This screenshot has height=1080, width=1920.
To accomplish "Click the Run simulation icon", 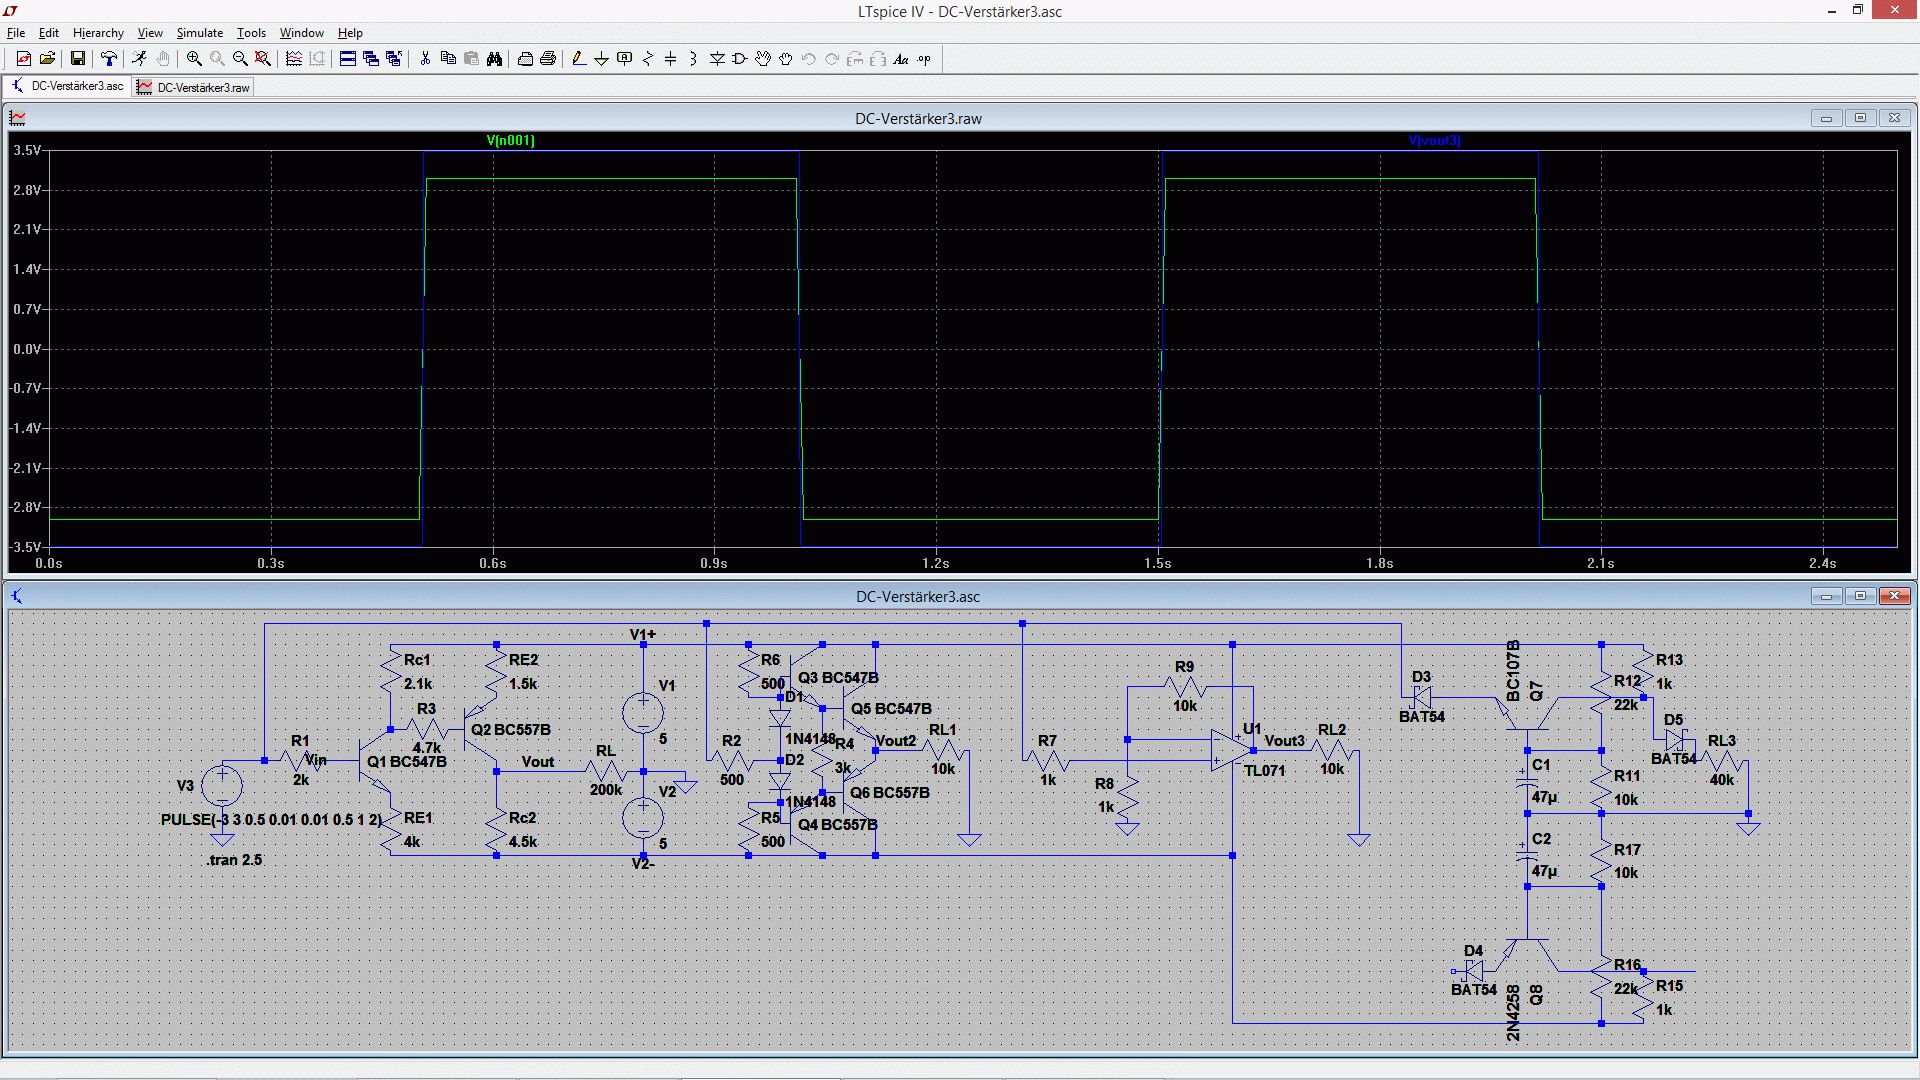I will coord(139,59).
